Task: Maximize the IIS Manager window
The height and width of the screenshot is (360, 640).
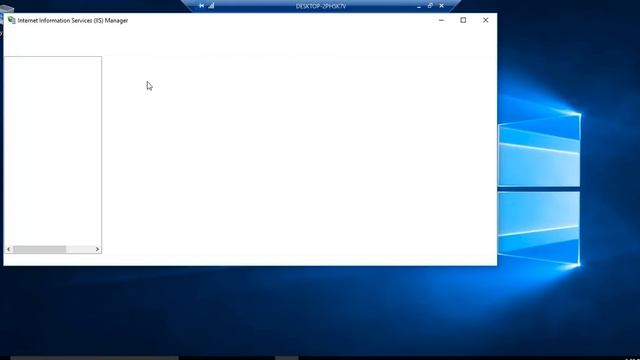Action: [x=463, y=20]
